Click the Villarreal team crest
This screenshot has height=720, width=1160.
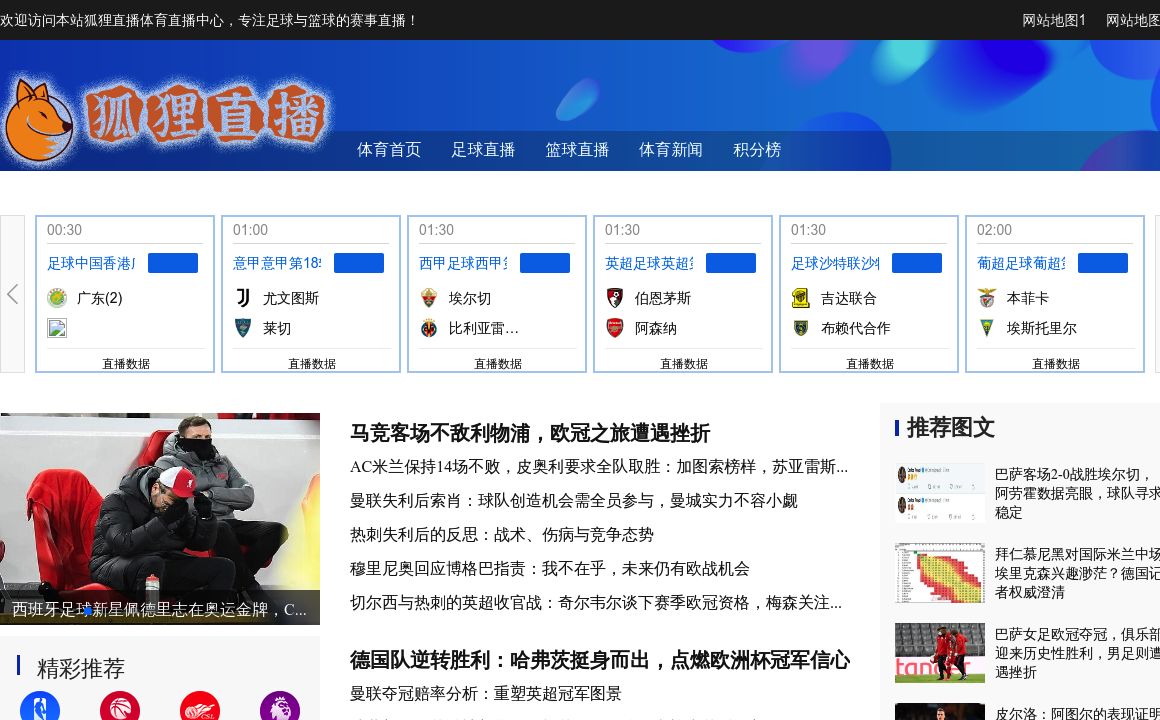pyautogui.click(x=429, y=328)
